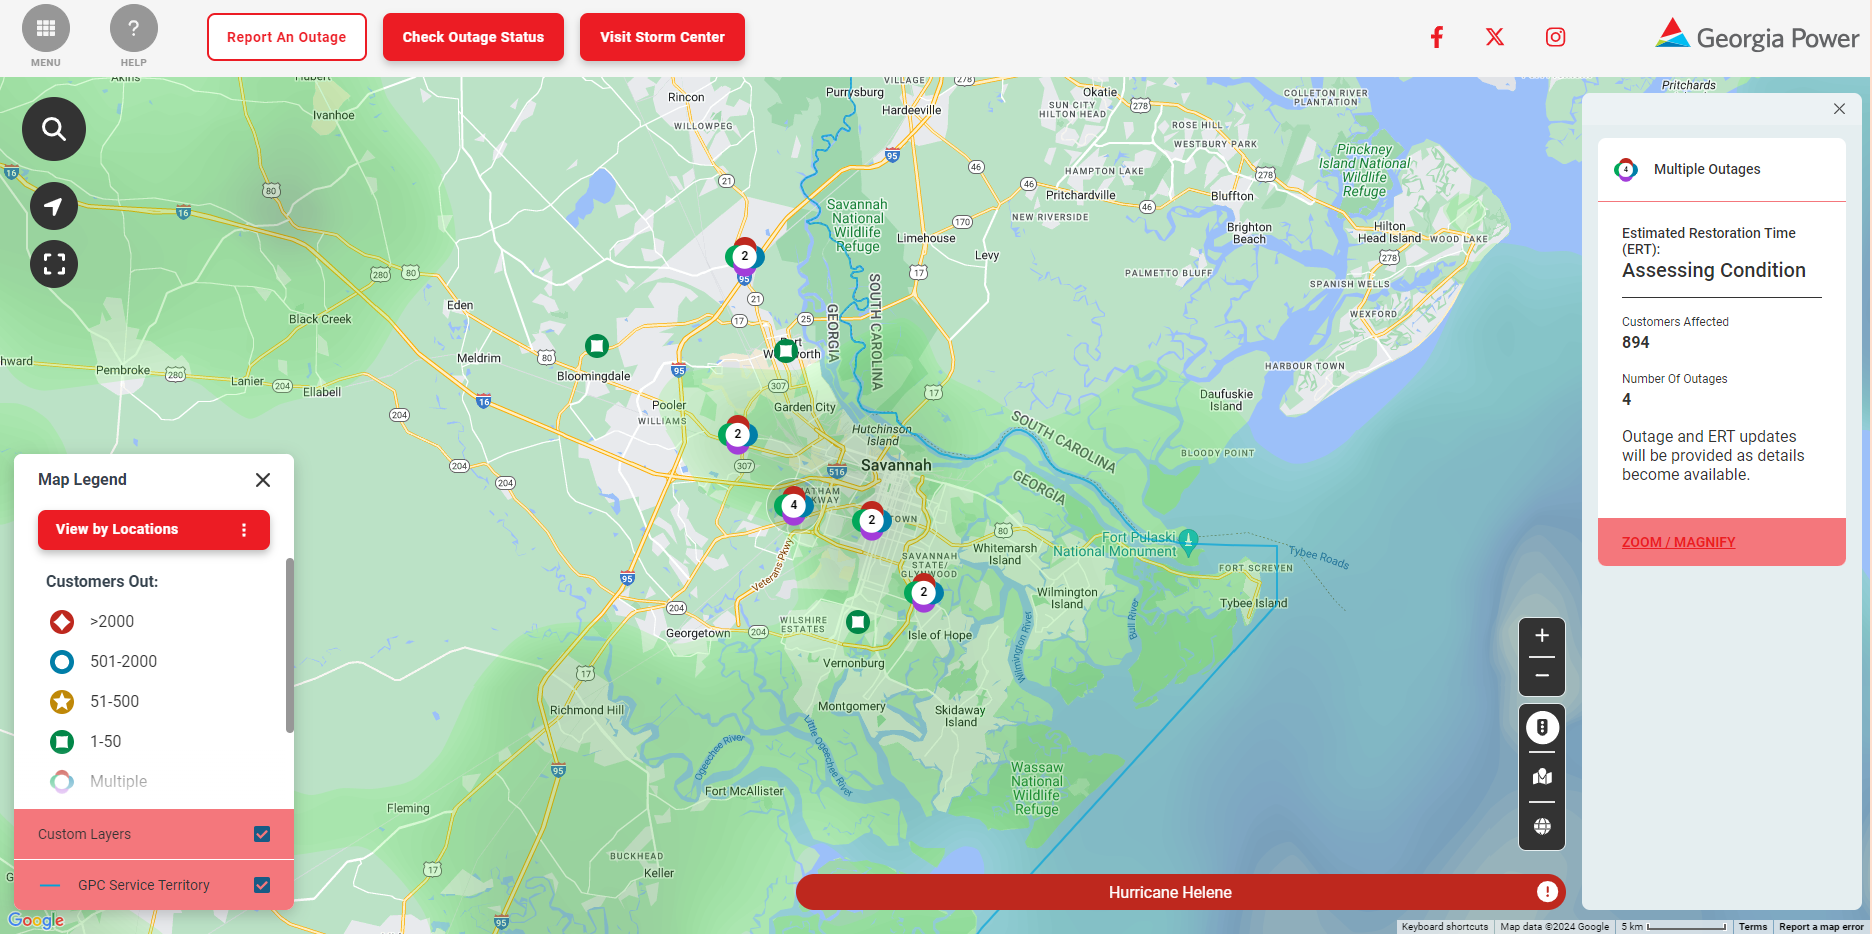This screenshot has width=1872, height=934.
Task: Enter fullscreen map mode icon
Action: [x=54, y=264]
